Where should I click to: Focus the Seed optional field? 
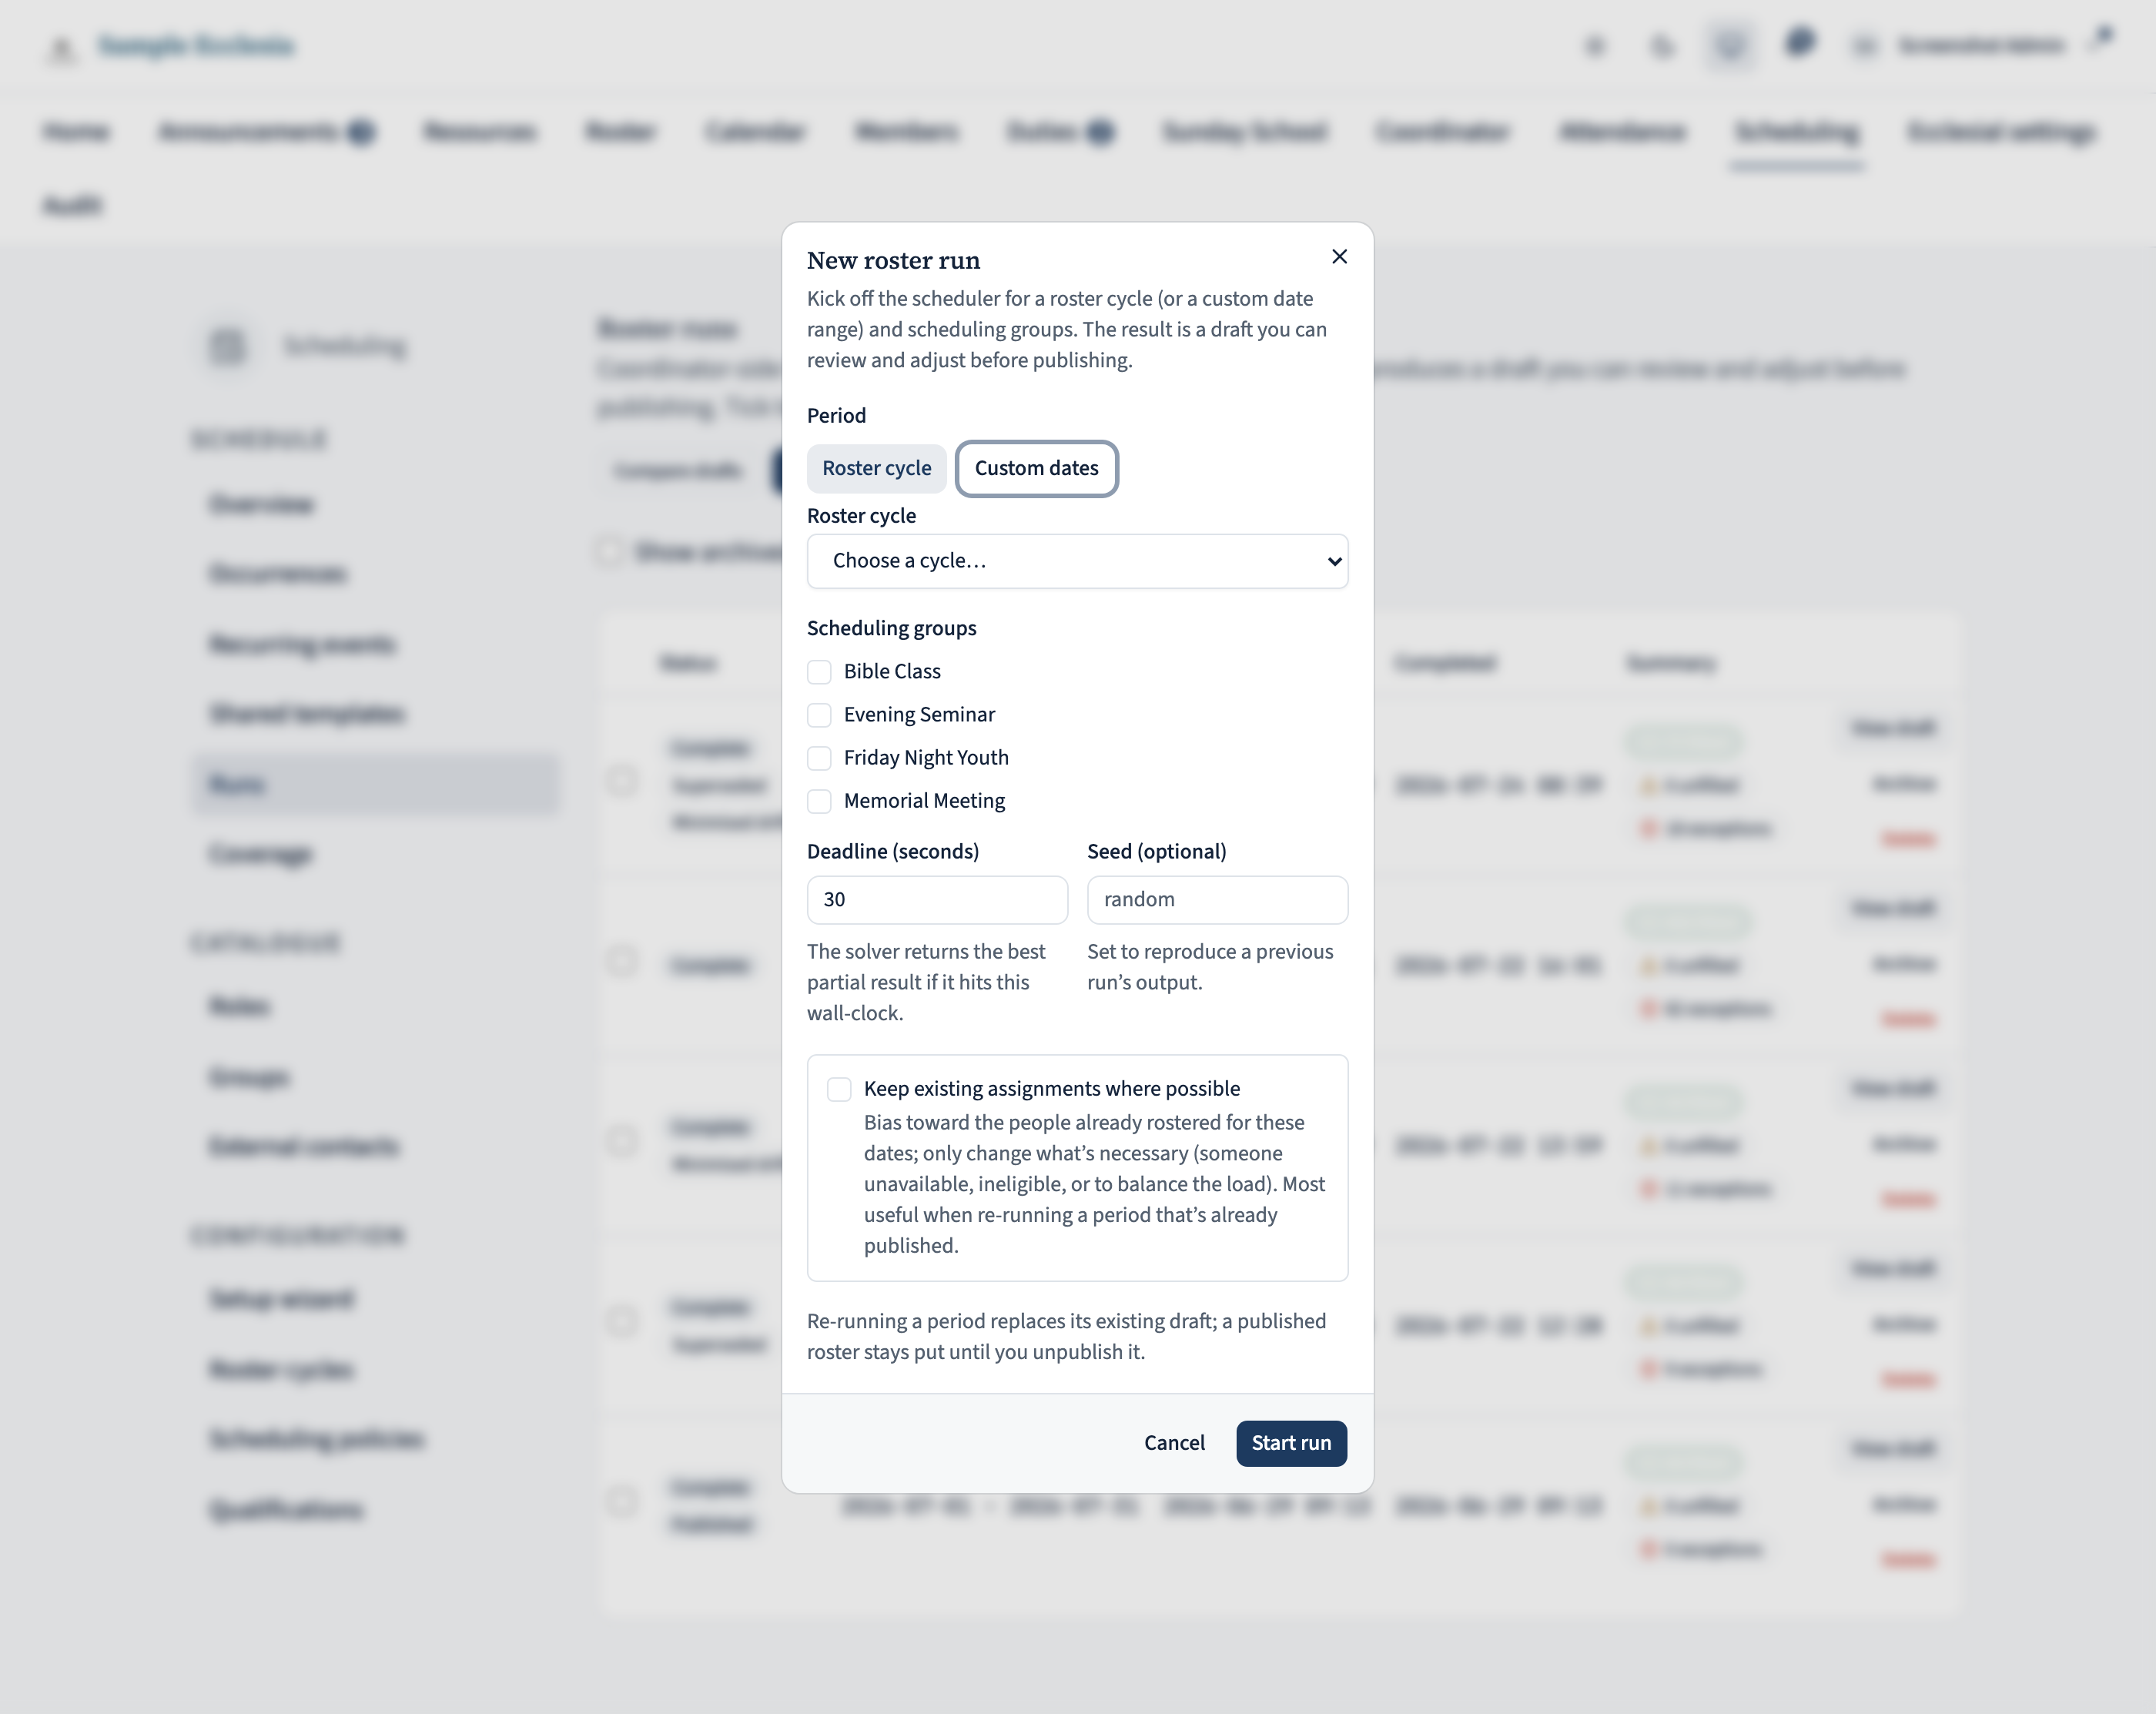(1217, 900)
